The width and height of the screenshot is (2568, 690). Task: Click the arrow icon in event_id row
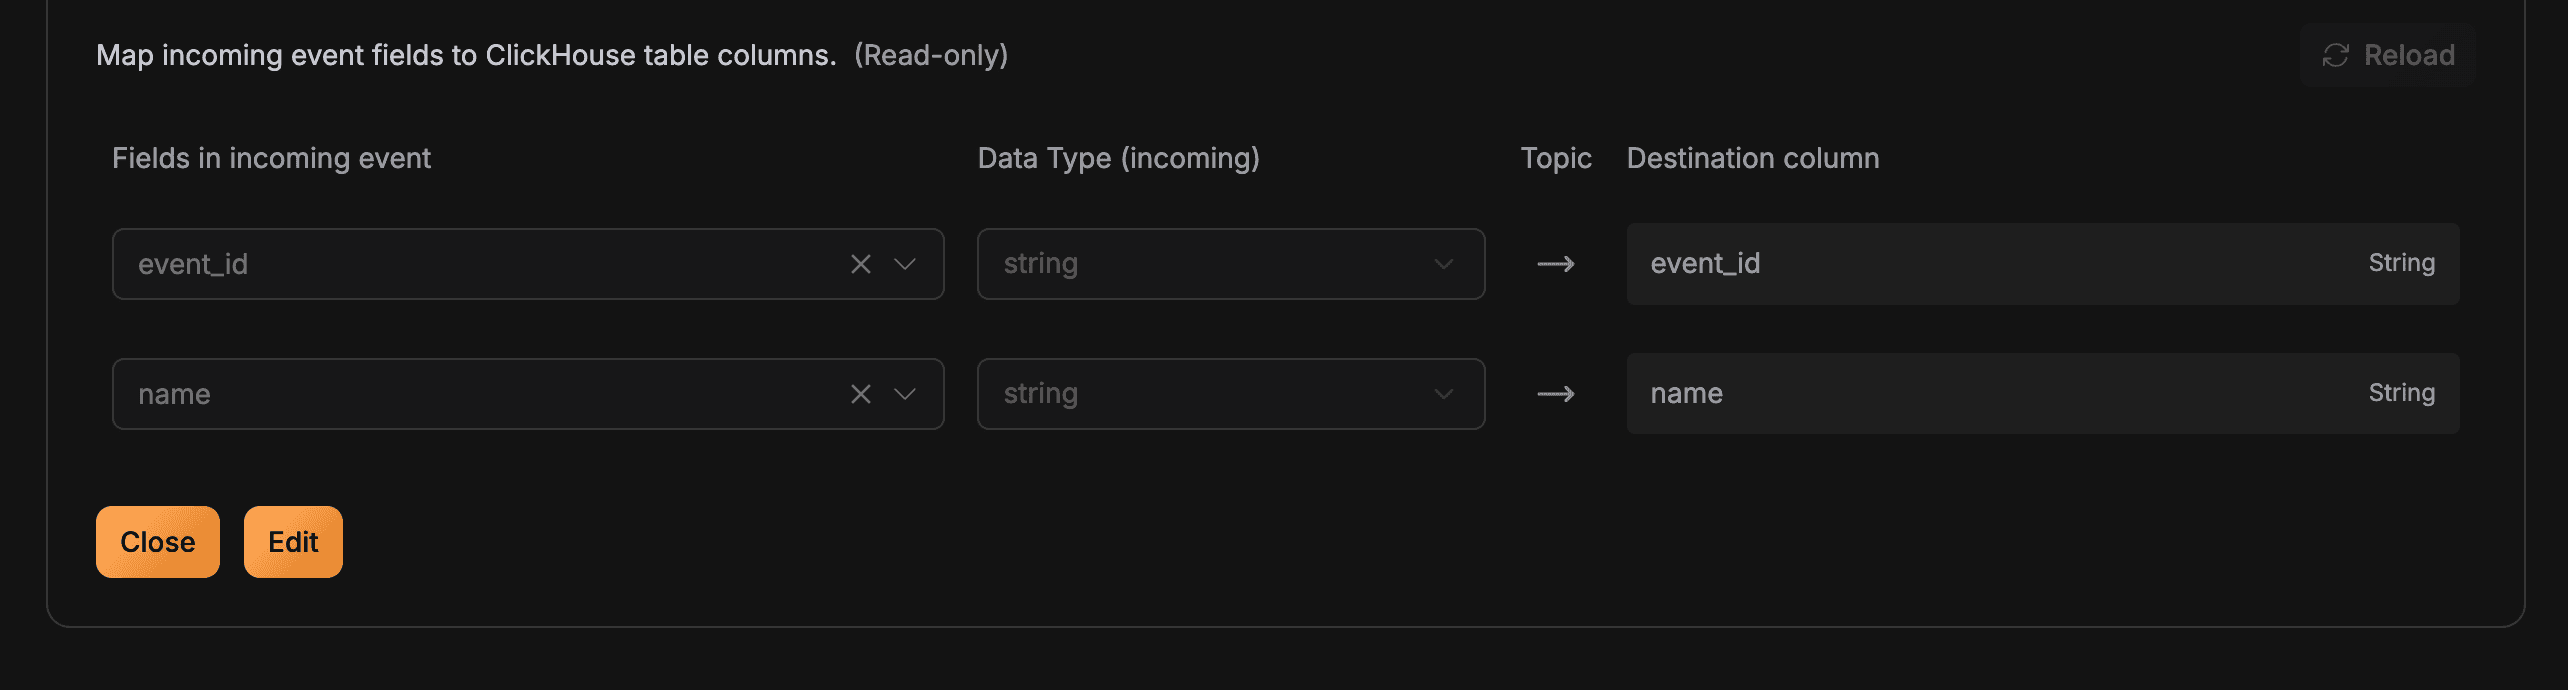coord(1556,264)
